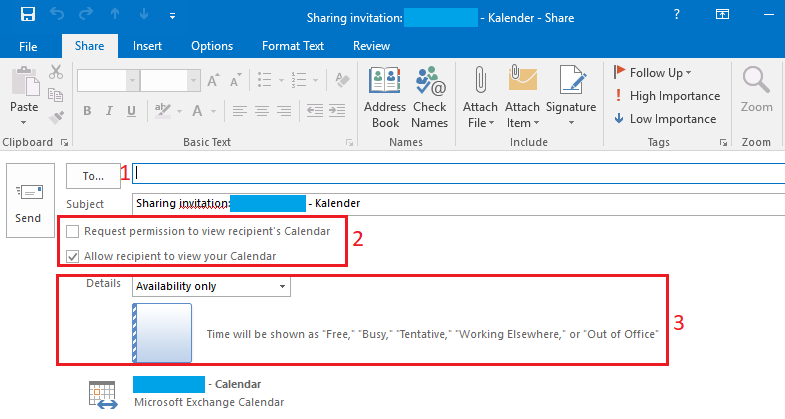The image size is (785, 419).
Task: Copy selection icon
Action: (x=56, y=95)
